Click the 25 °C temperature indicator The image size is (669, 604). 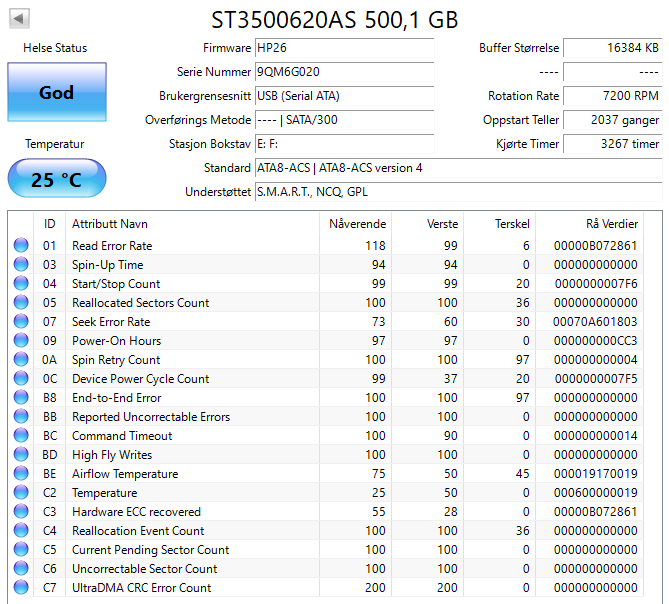56,180
